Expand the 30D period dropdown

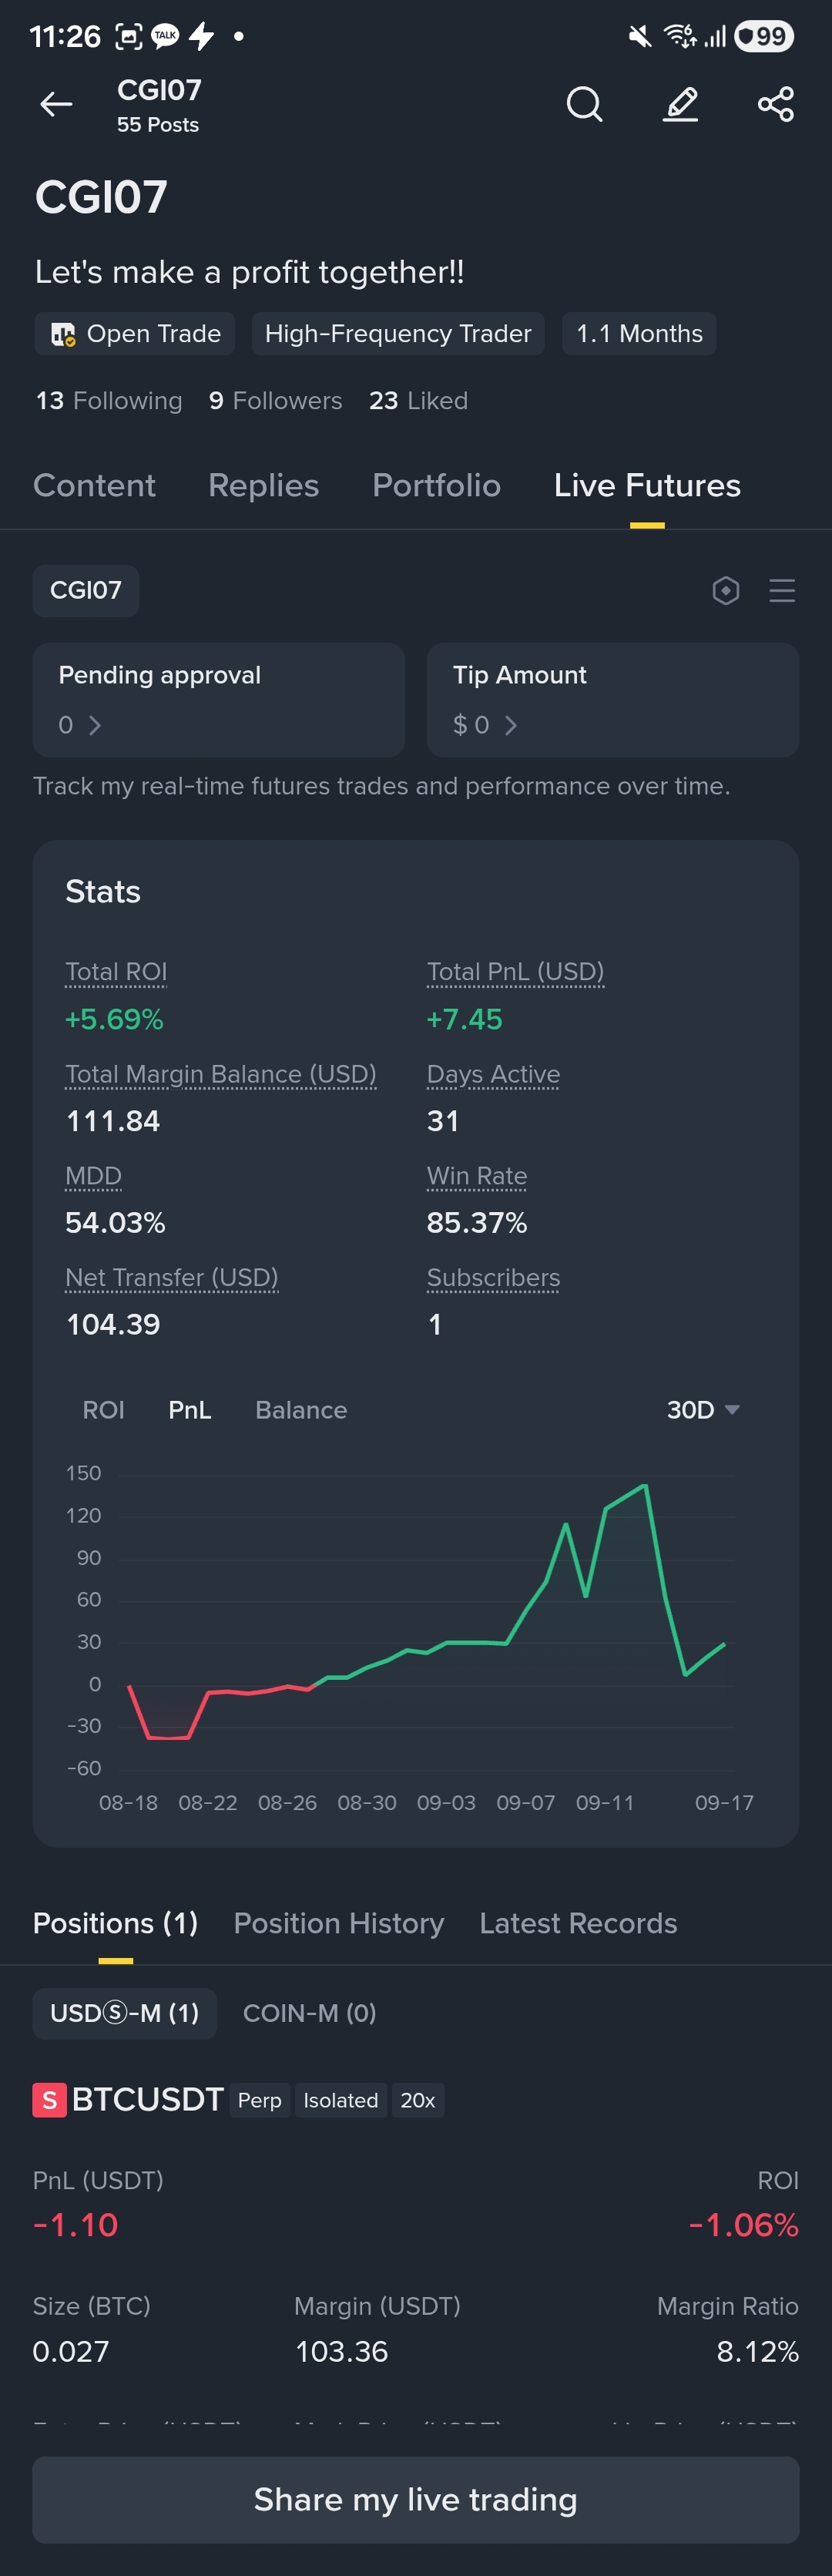click(703, 1410)
